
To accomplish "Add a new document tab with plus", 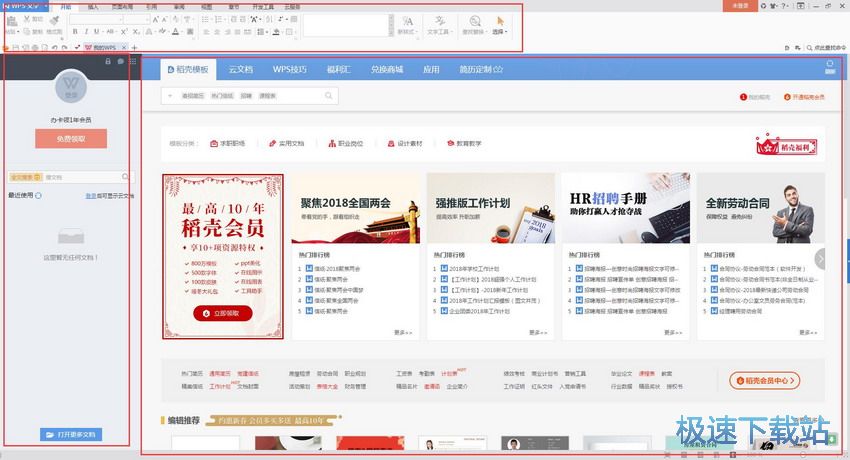I will pos(134,48).
